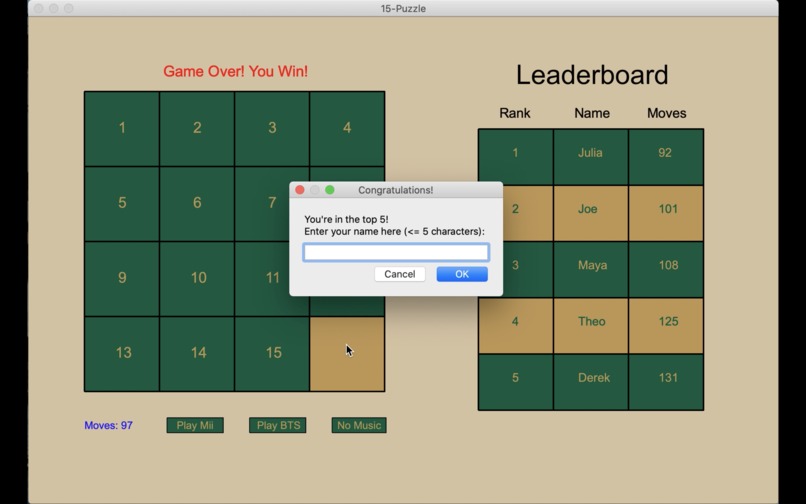The image size is (806, 504).
Task: Click the Derek row's rank 5 cell
Action: (516, 382)
